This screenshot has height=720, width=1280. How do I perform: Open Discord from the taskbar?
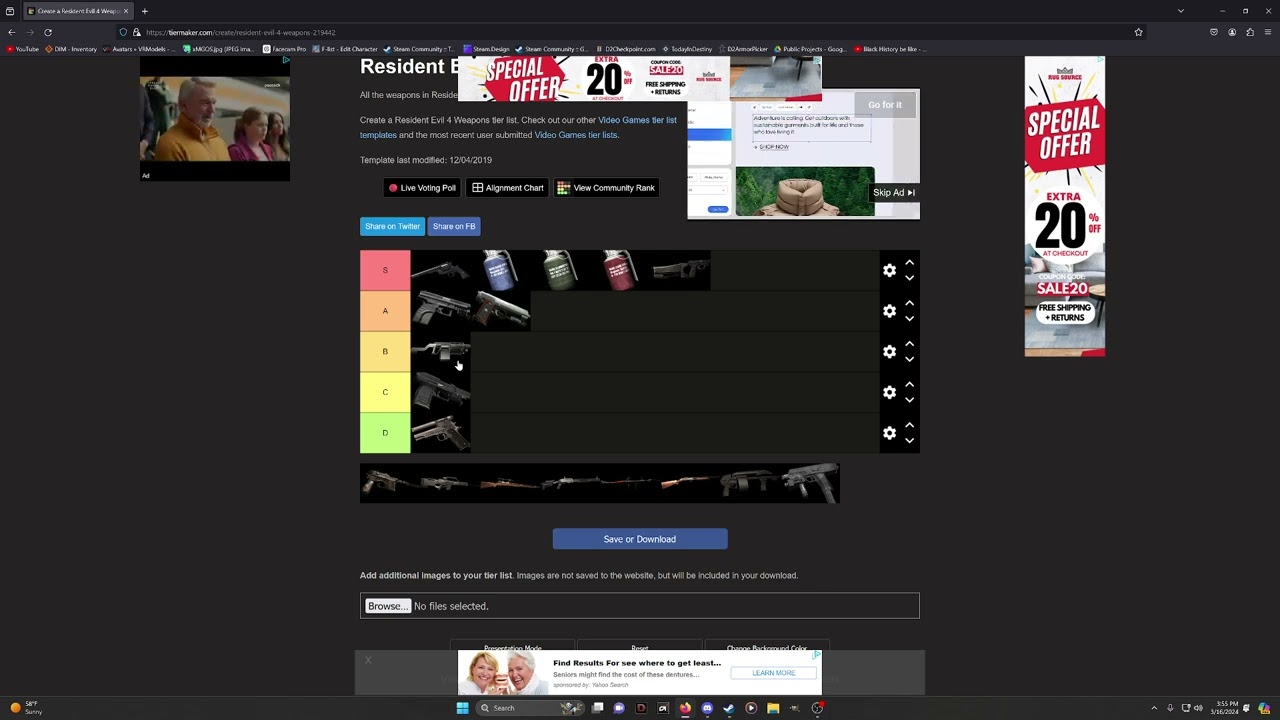(707, 708)
